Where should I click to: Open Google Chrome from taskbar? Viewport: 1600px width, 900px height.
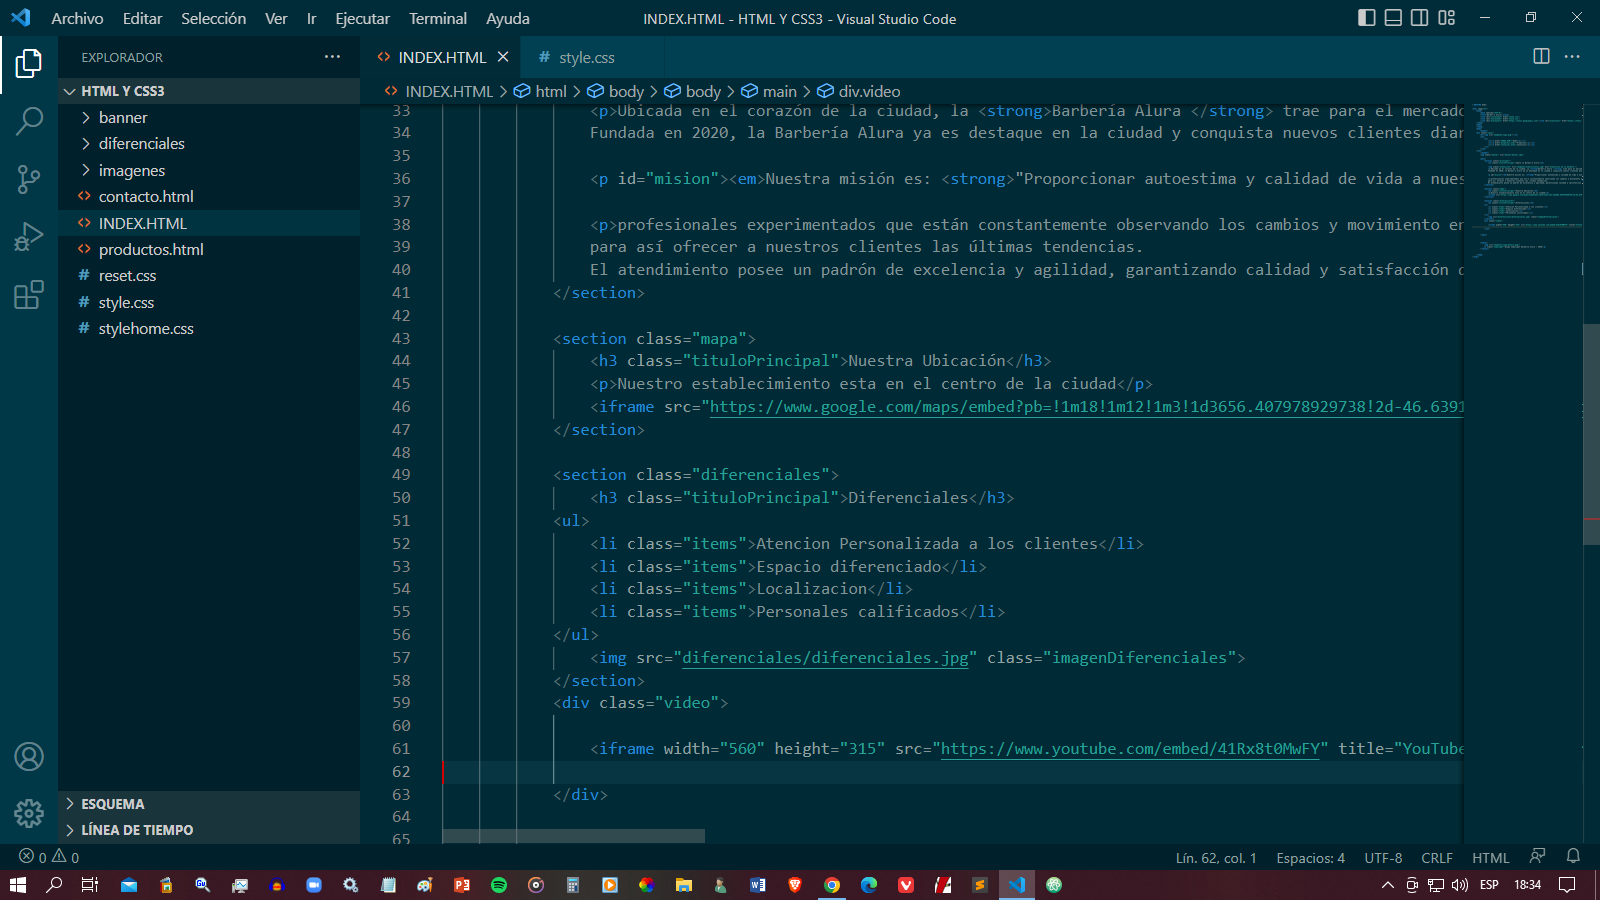tap(832, 885)
